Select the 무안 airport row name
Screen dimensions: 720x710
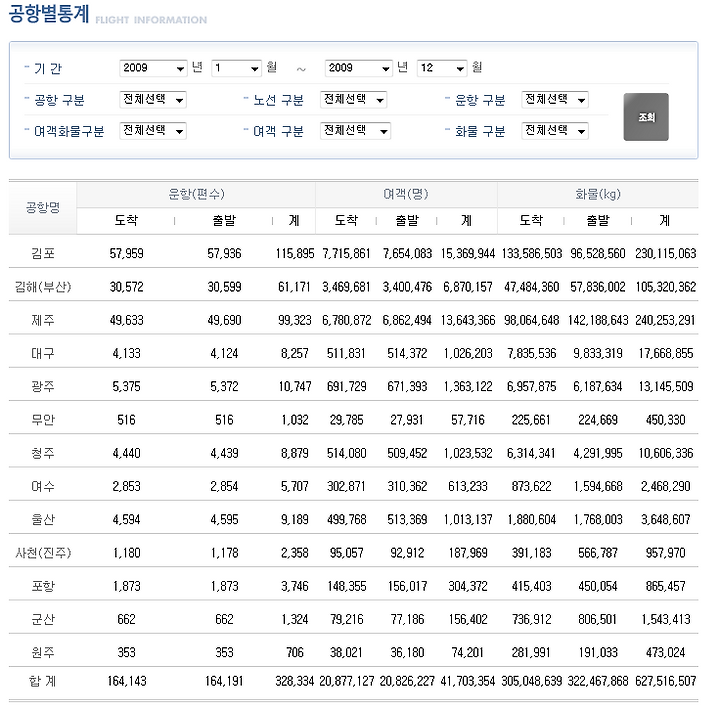point(43,420)
